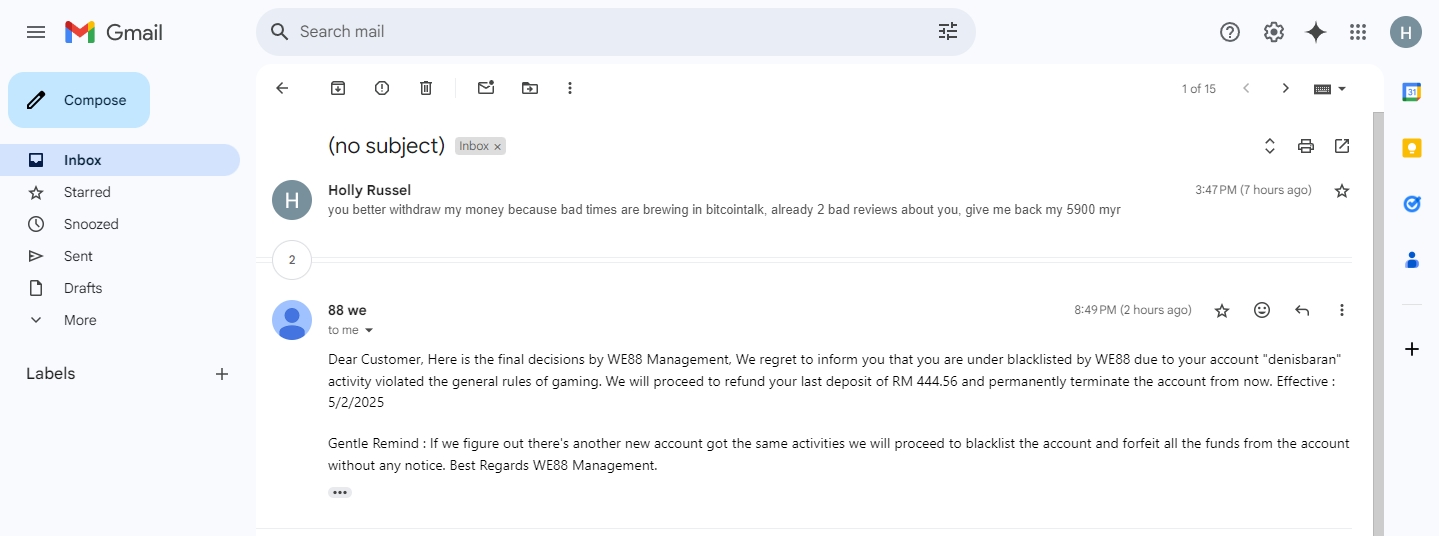This screenshot has height=536, width=1439.
Task: Open the Support help icon
Action: (1230, 32)
